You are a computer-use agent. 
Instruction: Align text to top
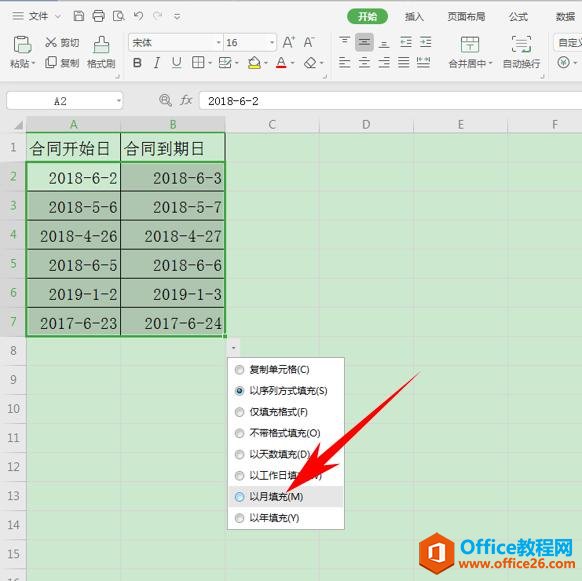344,42
